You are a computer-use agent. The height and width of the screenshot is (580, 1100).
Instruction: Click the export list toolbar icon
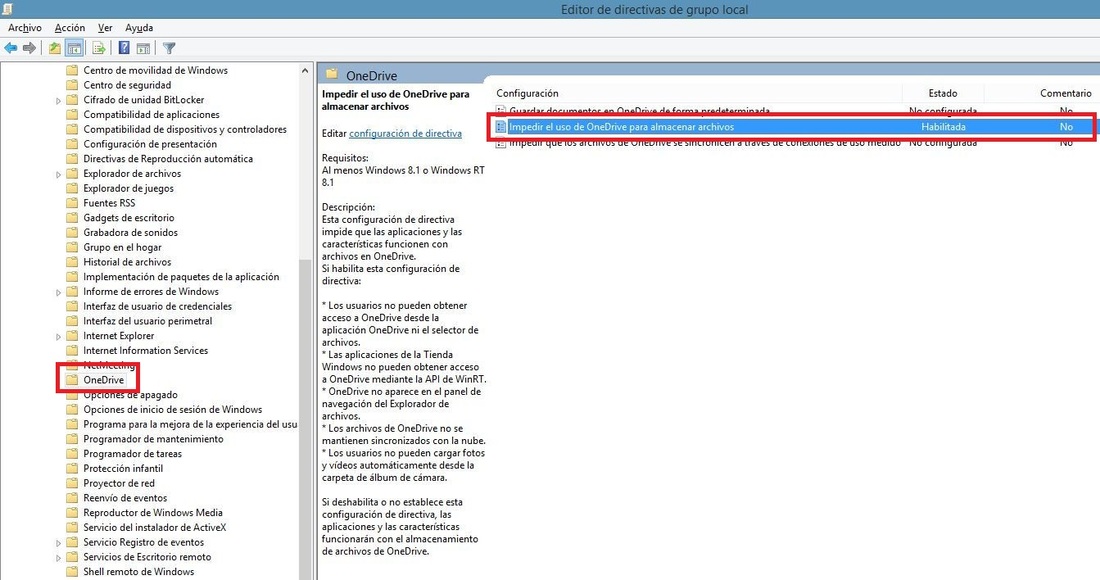pos(99,48)
